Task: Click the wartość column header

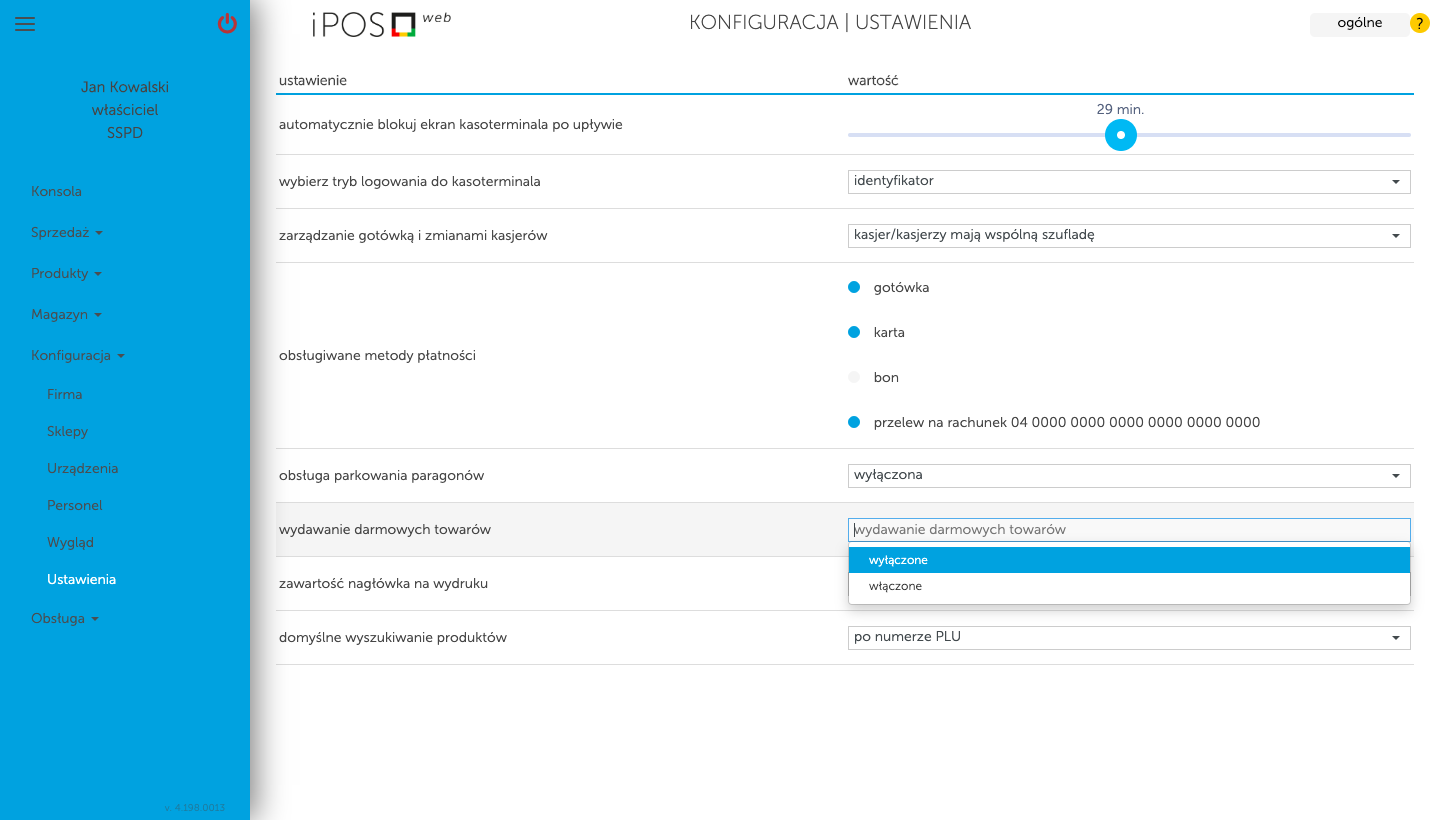Action: point(873,80)
